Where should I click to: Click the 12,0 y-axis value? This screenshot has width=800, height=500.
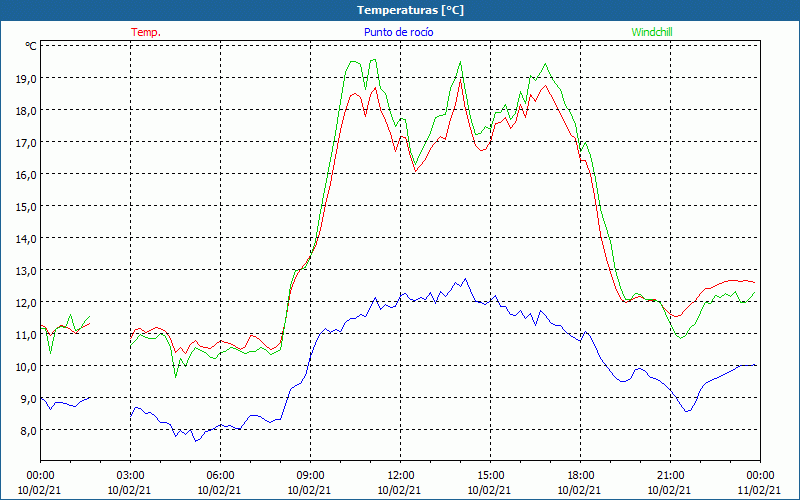(x=26, y=303)
